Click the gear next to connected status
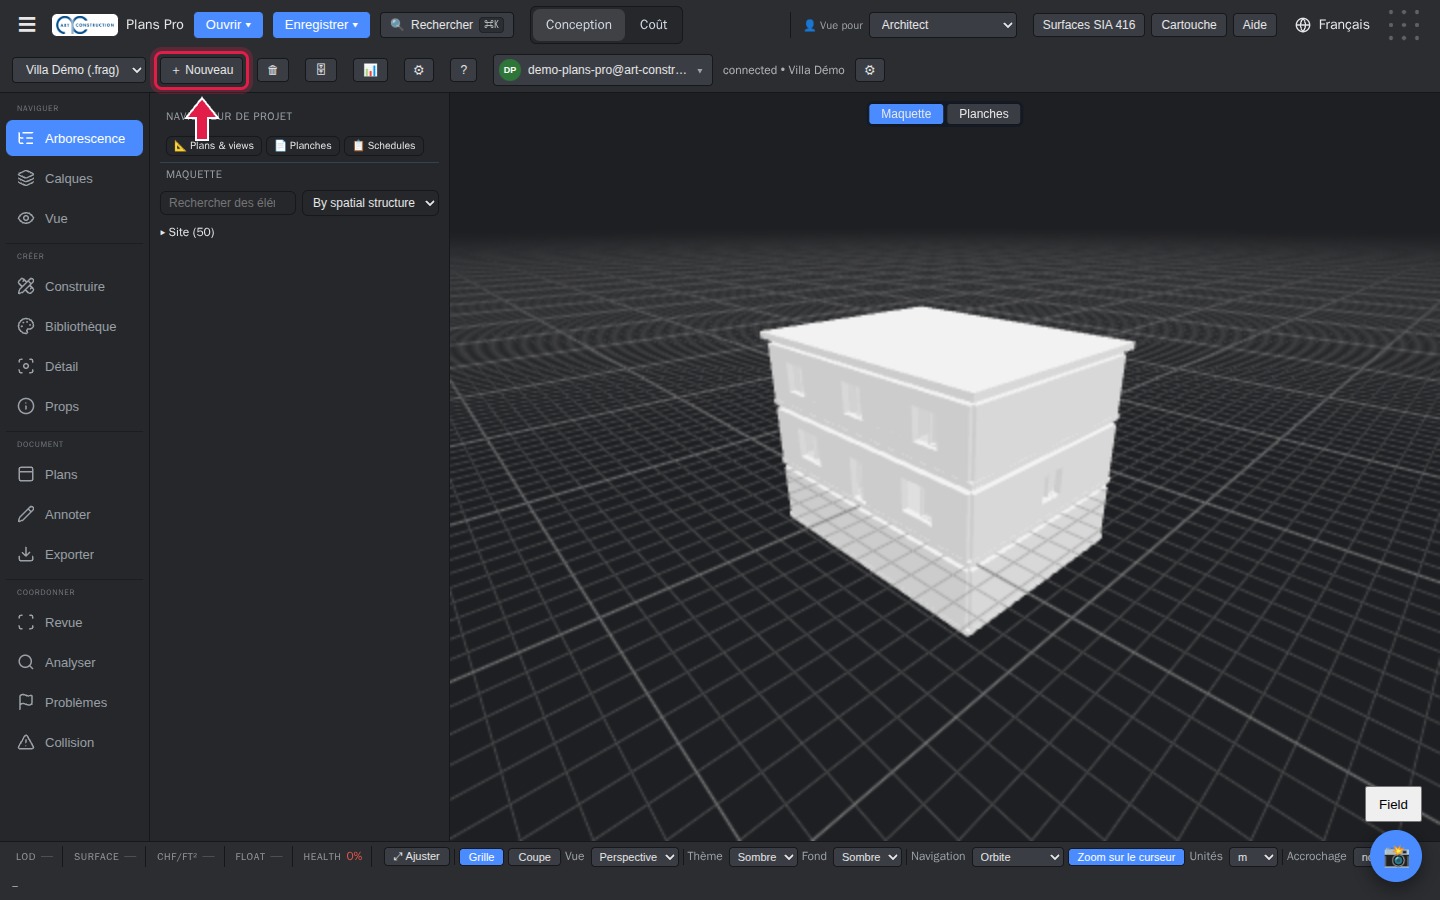The image size is (1440, 900). (x=870, y=70)
